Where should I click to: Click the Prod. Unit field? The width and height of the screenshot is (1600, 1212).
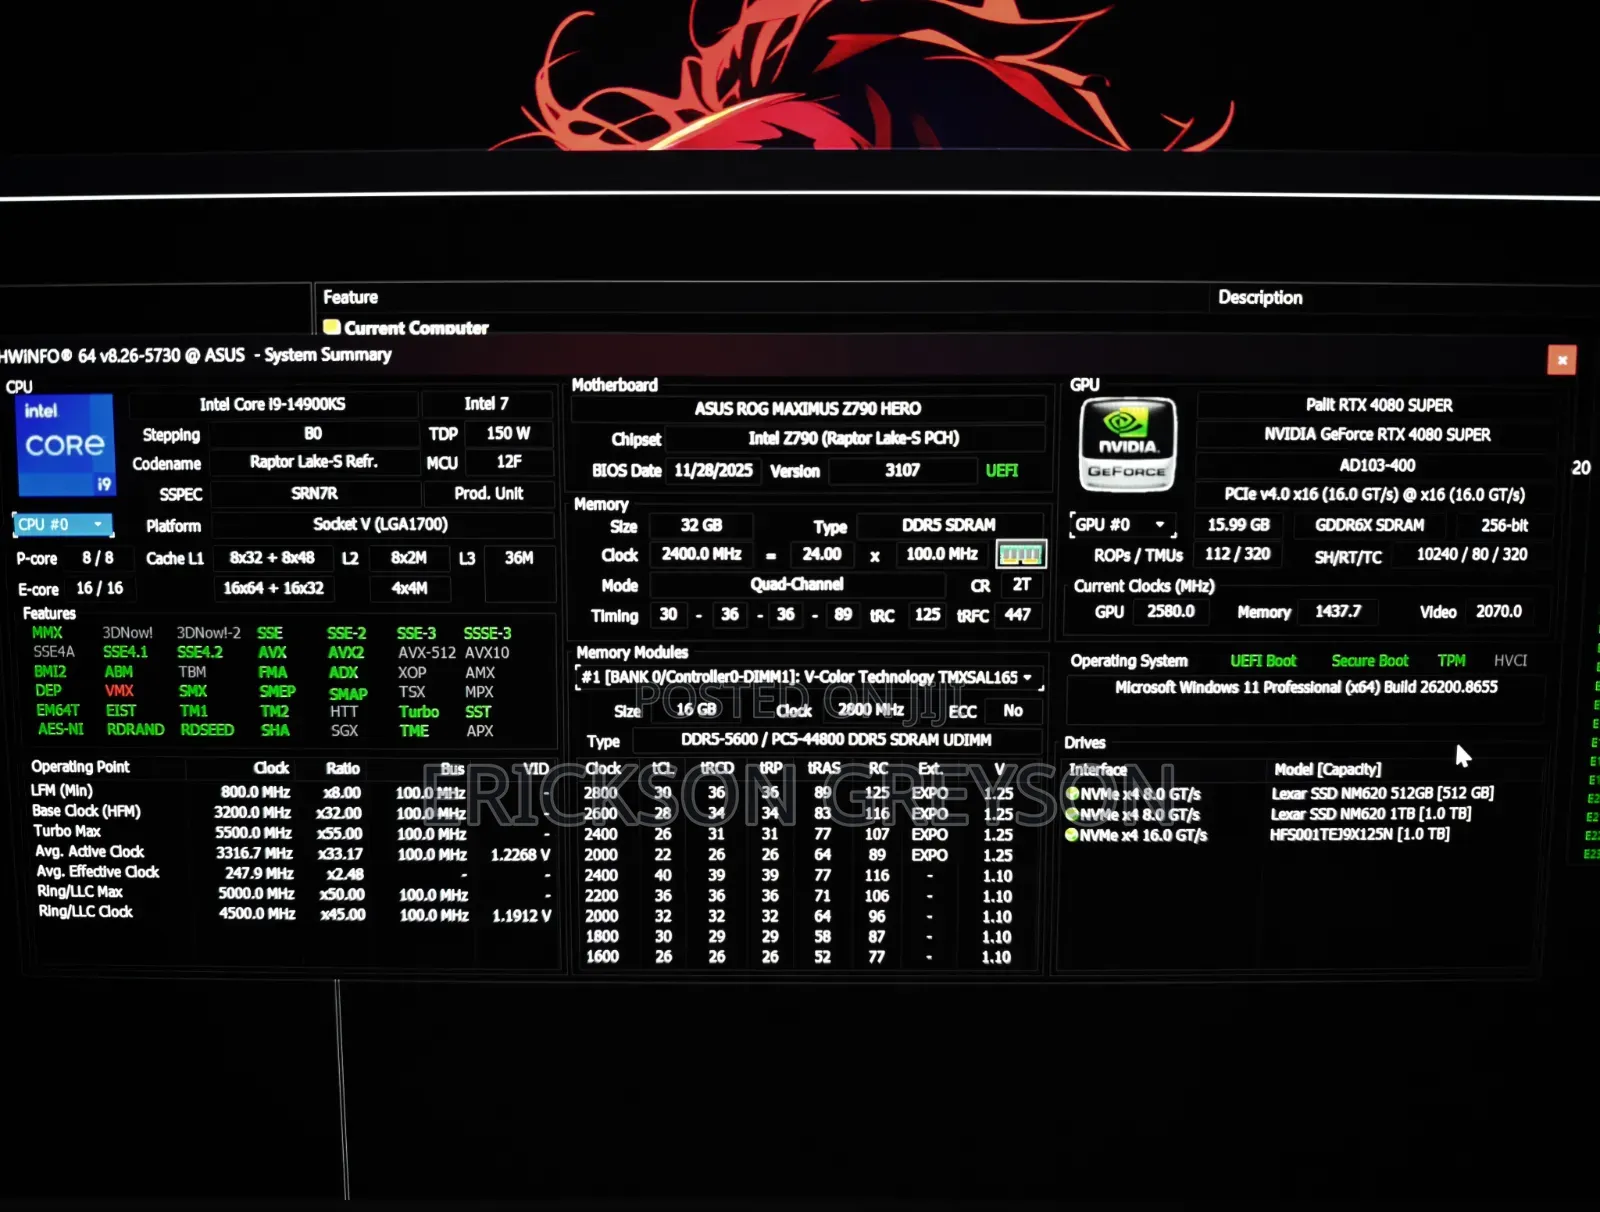tap(488, 493)
